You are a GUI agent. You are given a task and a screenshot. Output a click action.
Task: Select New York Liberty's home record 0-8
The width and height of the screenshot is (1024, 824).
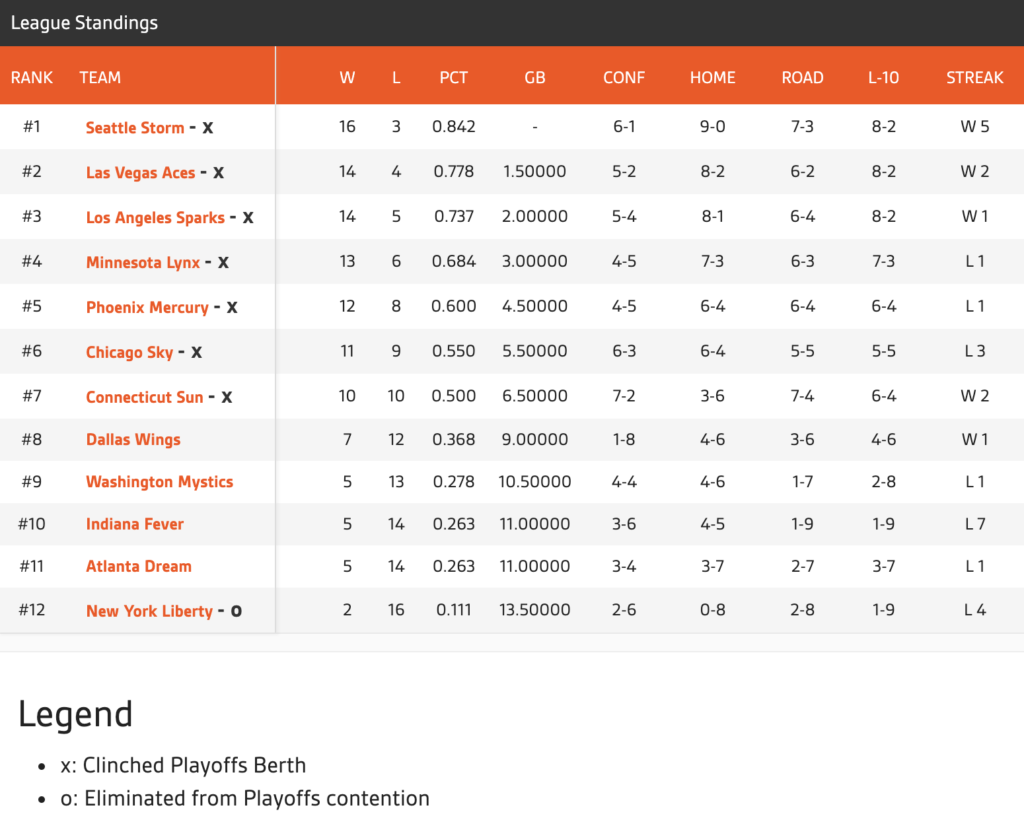pyautogui.click(x=712, y=610)
